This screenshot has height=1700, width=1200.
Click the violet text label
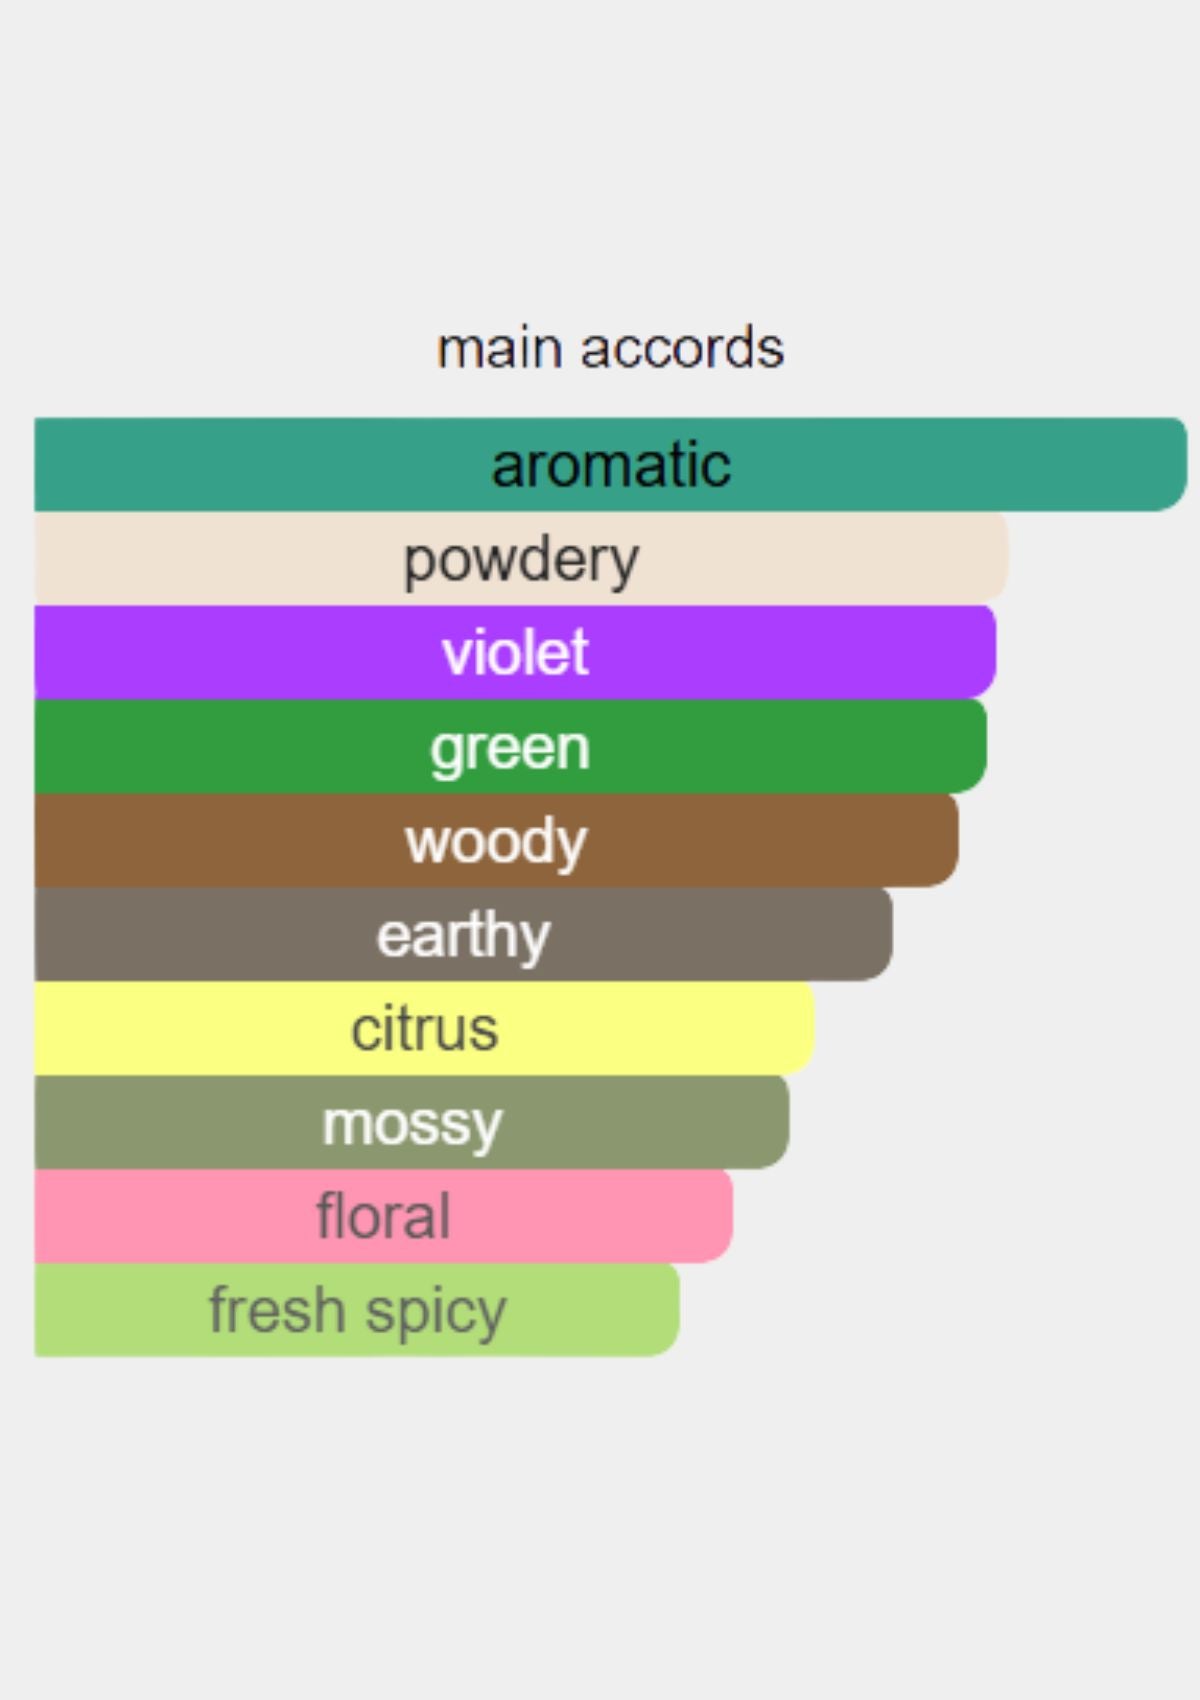tap(515, 653)
